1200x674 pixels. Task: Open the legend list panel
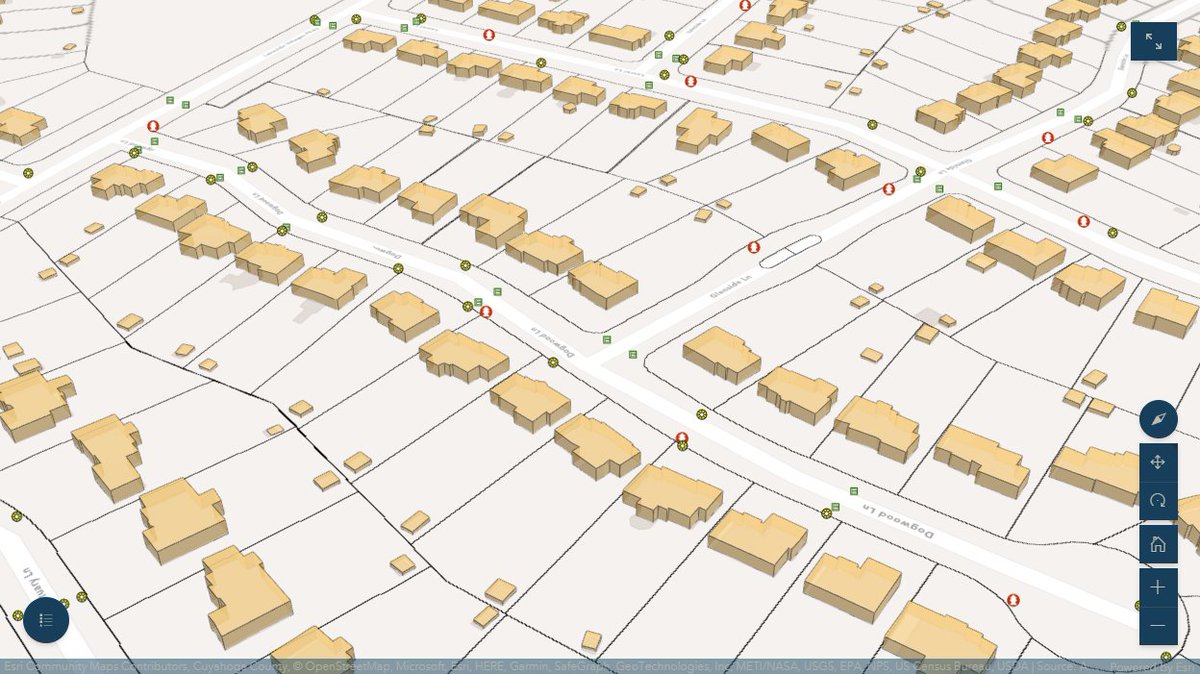coord(45,620)
